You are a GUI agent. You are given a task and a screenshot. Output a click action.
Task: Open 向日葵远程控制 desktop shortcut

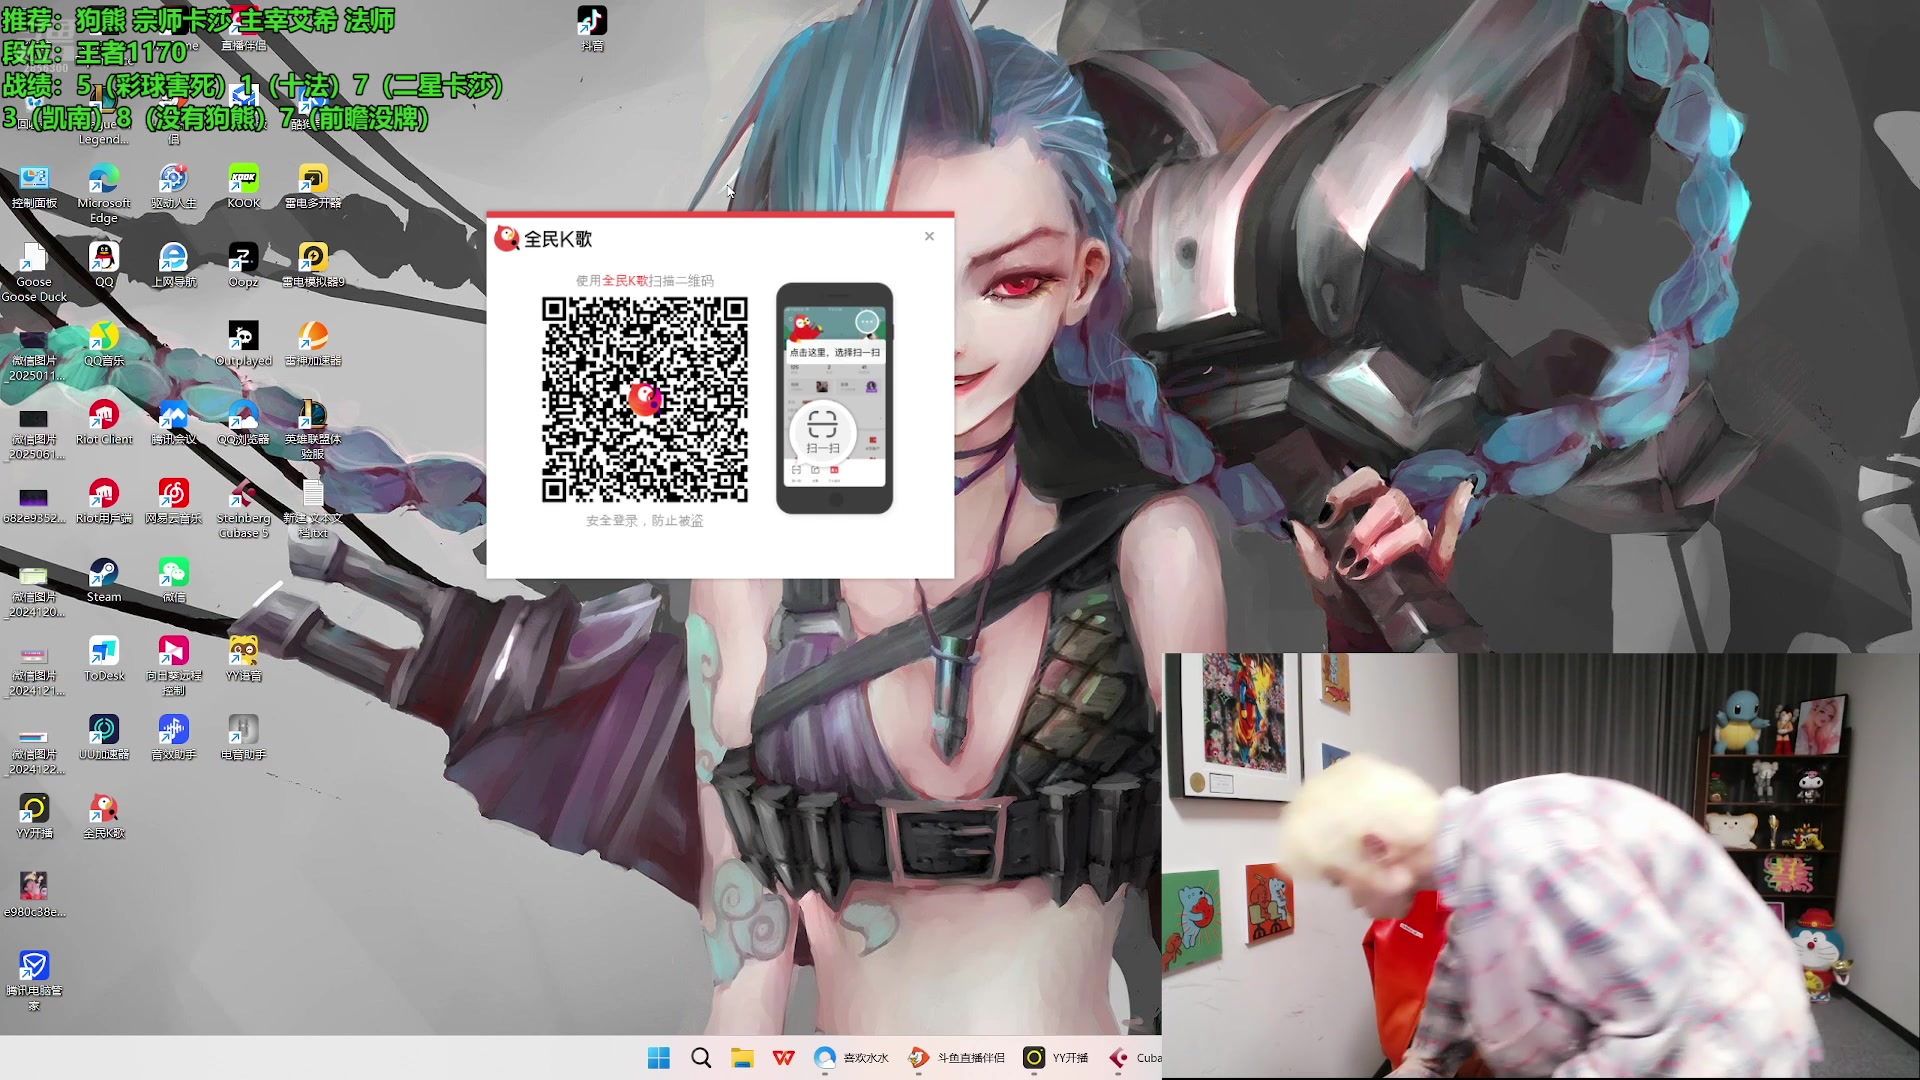coord(173,667)
